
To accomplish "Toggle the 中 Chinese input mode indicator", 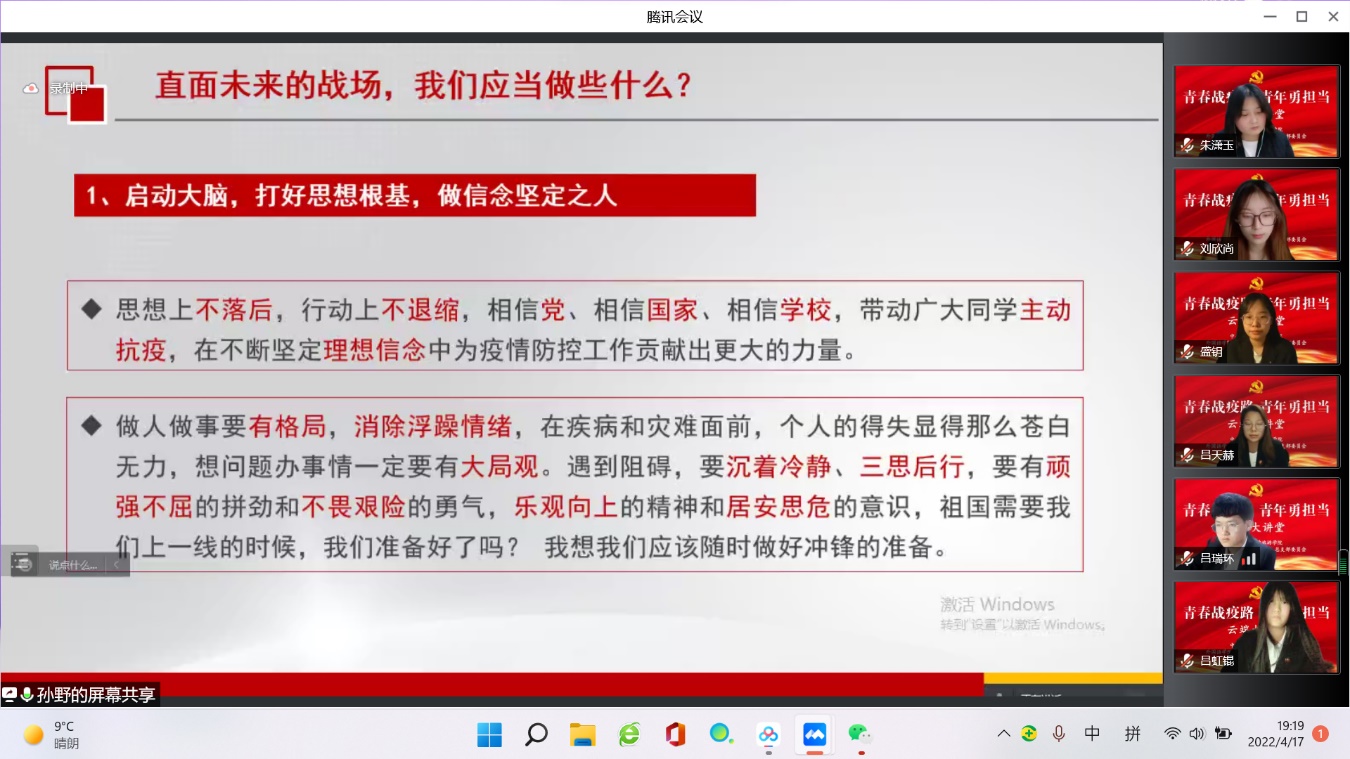I will pyautogui.click(x=1092, y=734).
